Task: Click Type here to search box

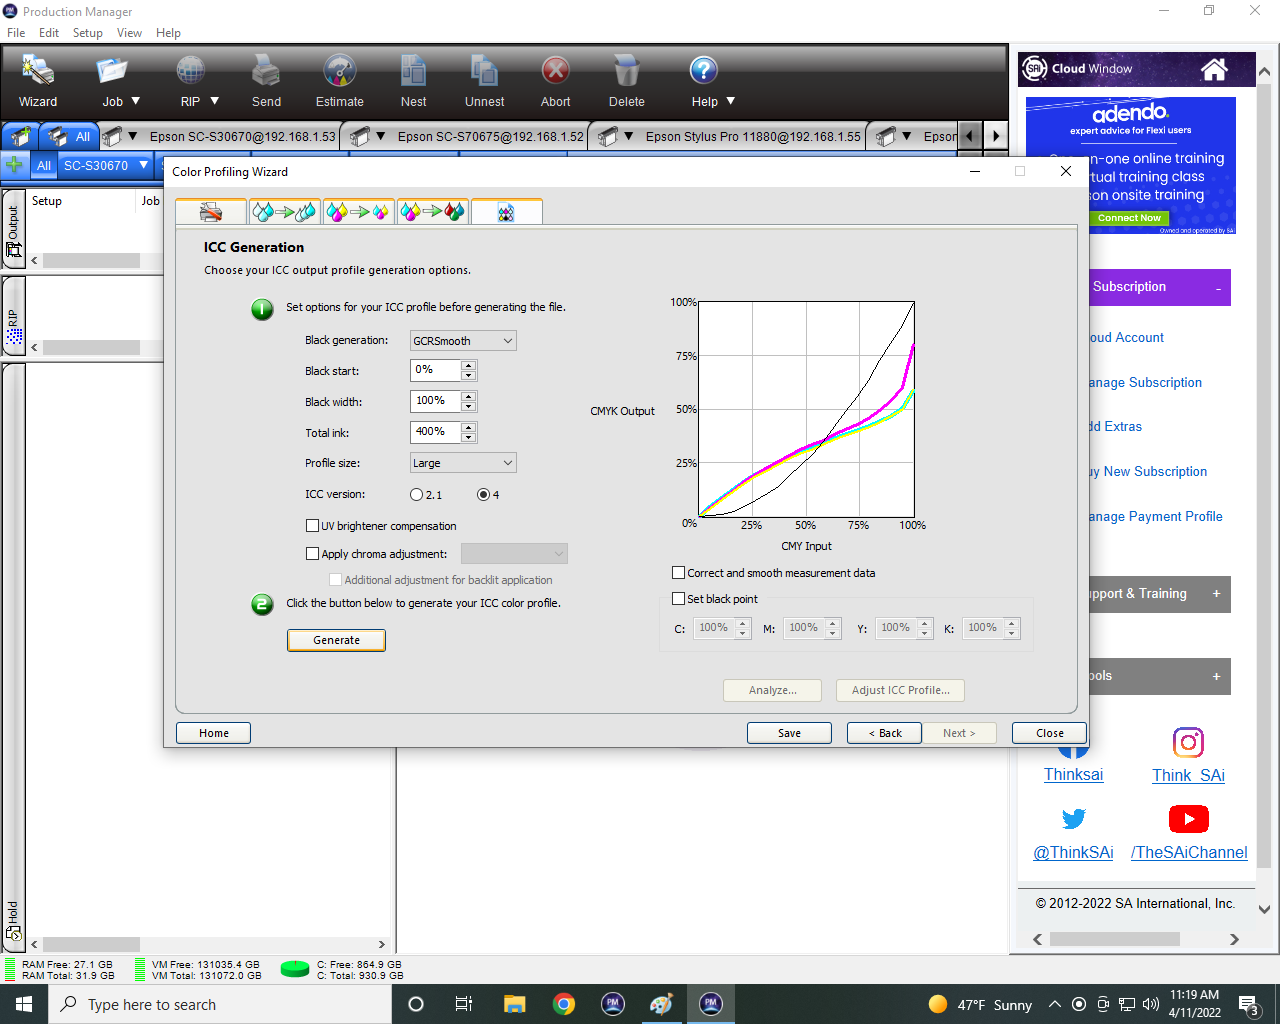Action: (220, 1004)
